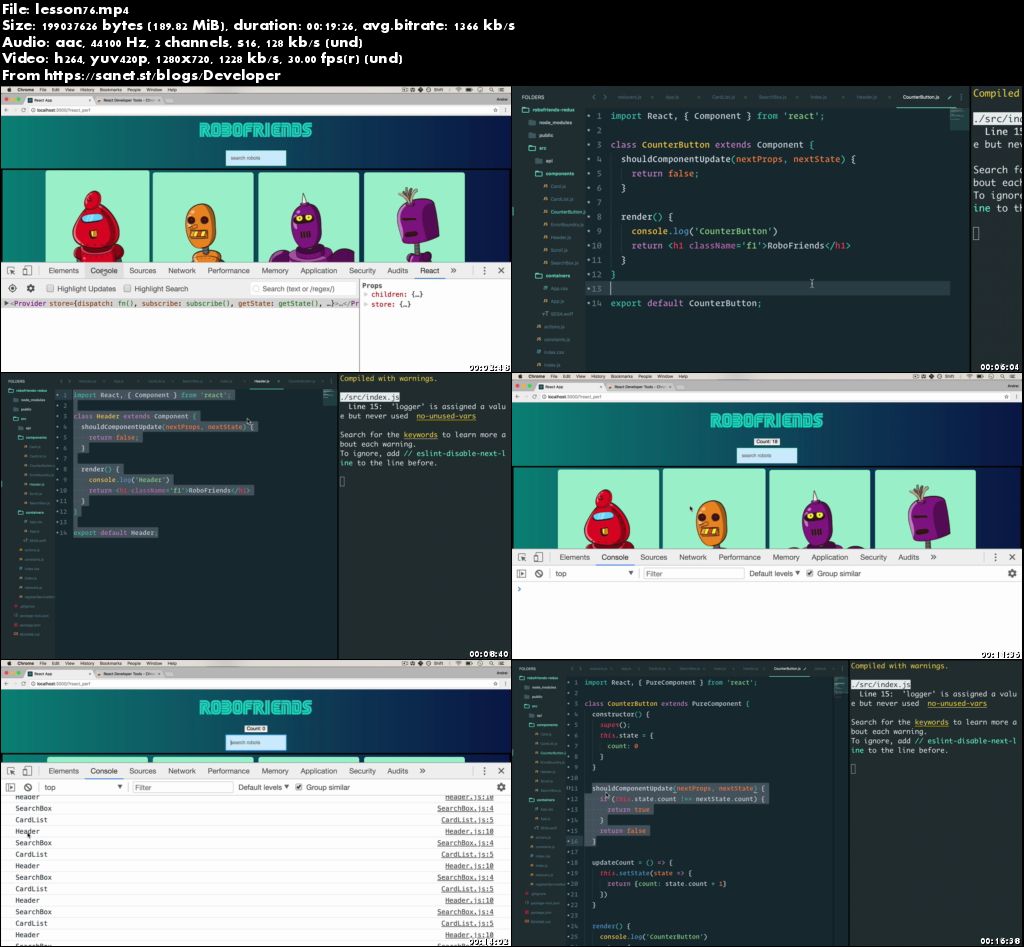Follow keywords link in 00:16:38 terminal

pyautogui.click(x=931, y=722)
